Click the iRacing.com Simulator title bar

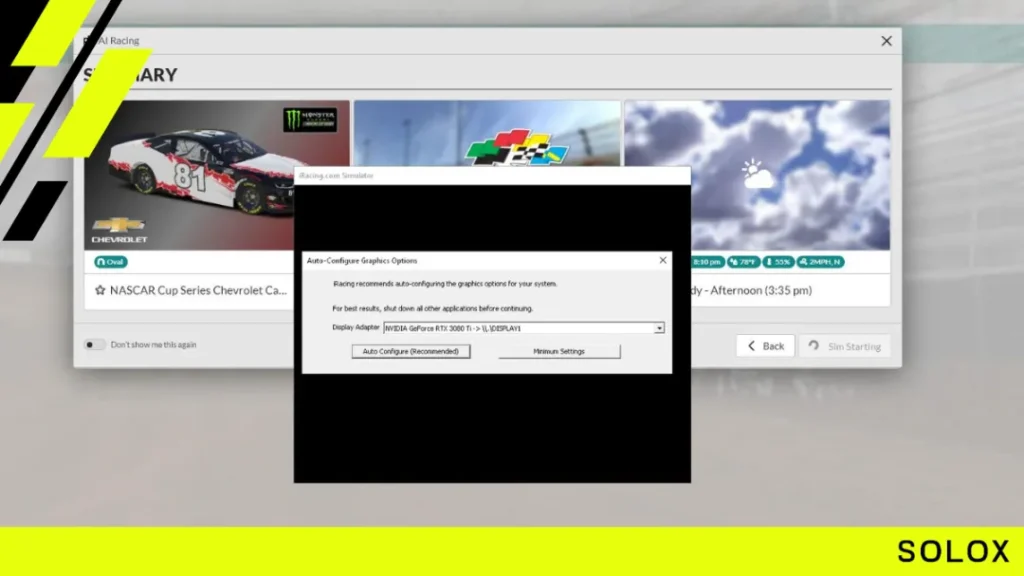pos(492,175)
